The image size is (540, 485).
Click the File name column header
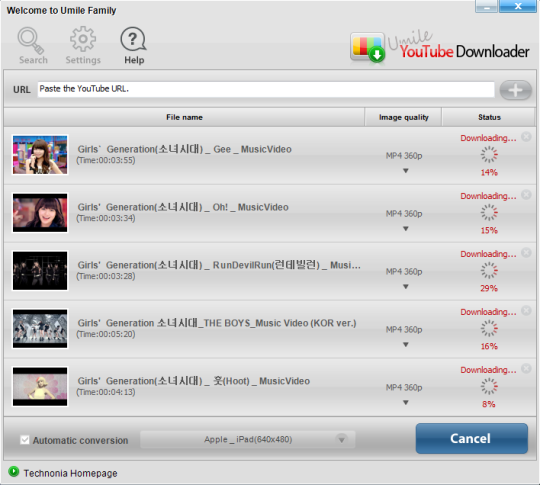click(x=184, y=117)
